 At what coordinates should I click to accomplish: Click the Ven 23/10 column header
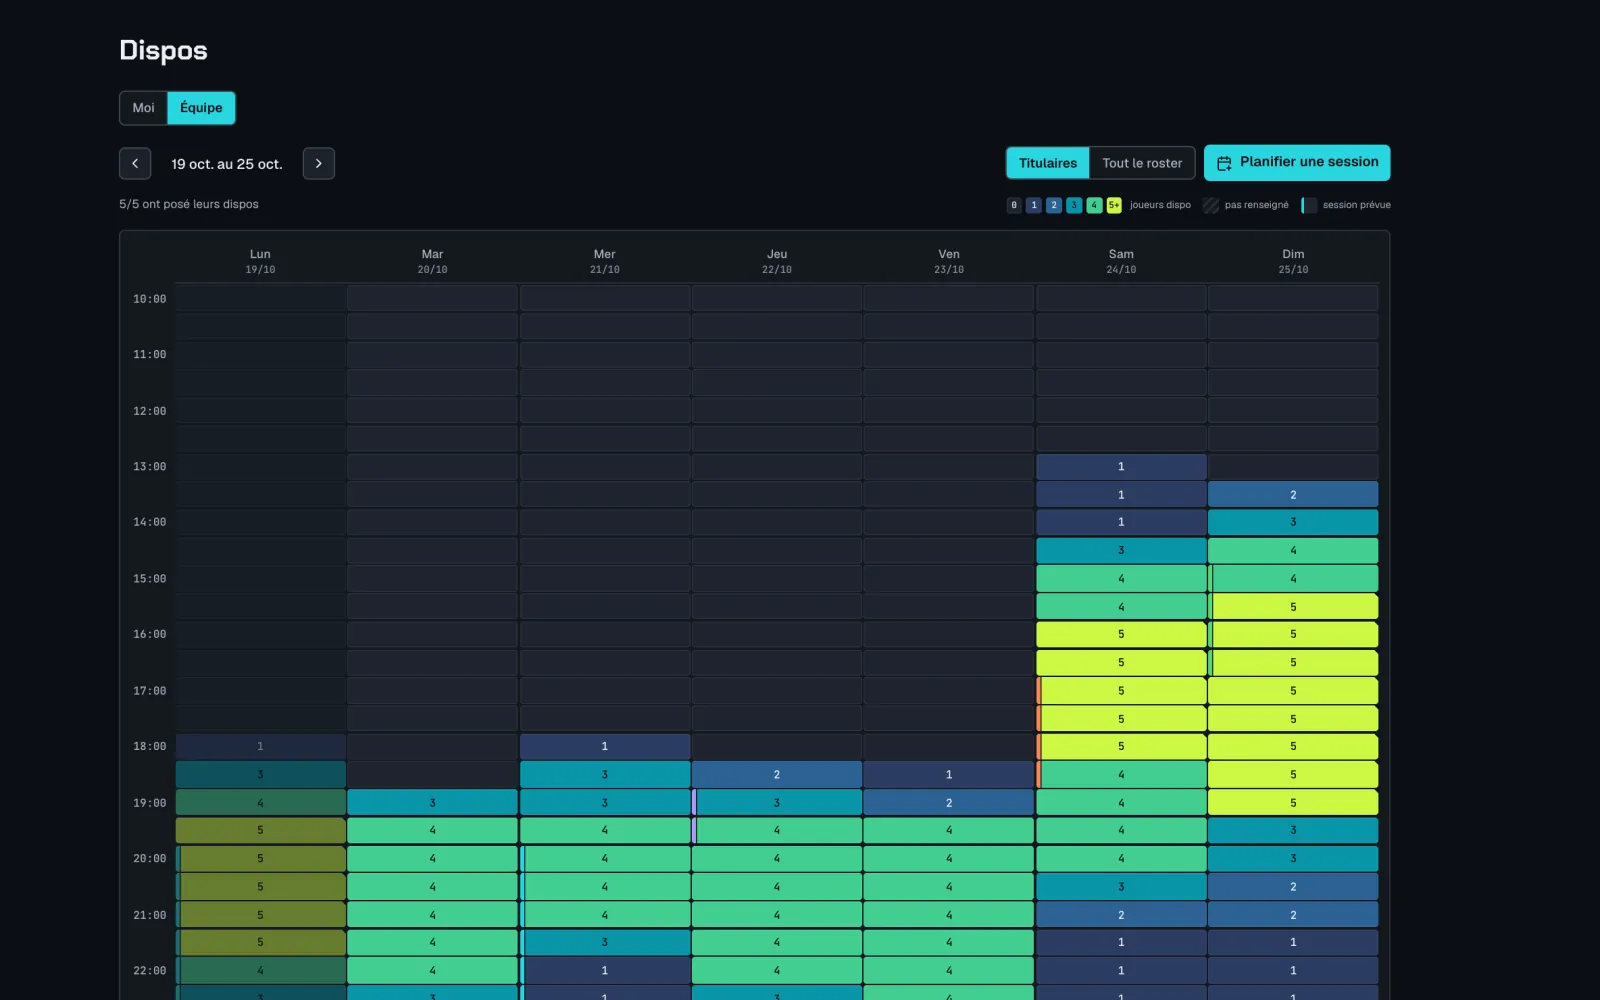[x=949, y=261]
